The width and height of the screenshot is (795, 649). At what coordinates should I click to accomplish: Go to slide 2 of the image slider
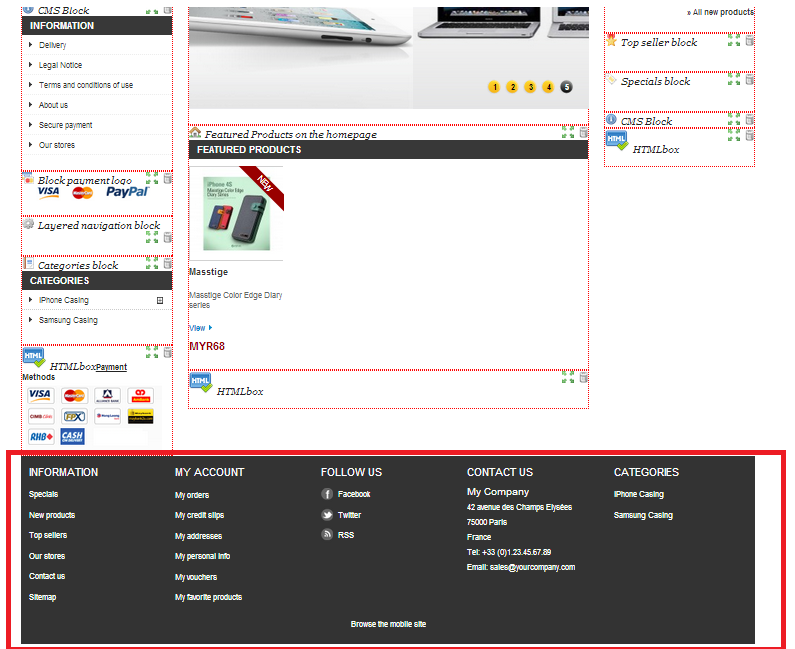point(512,87)
